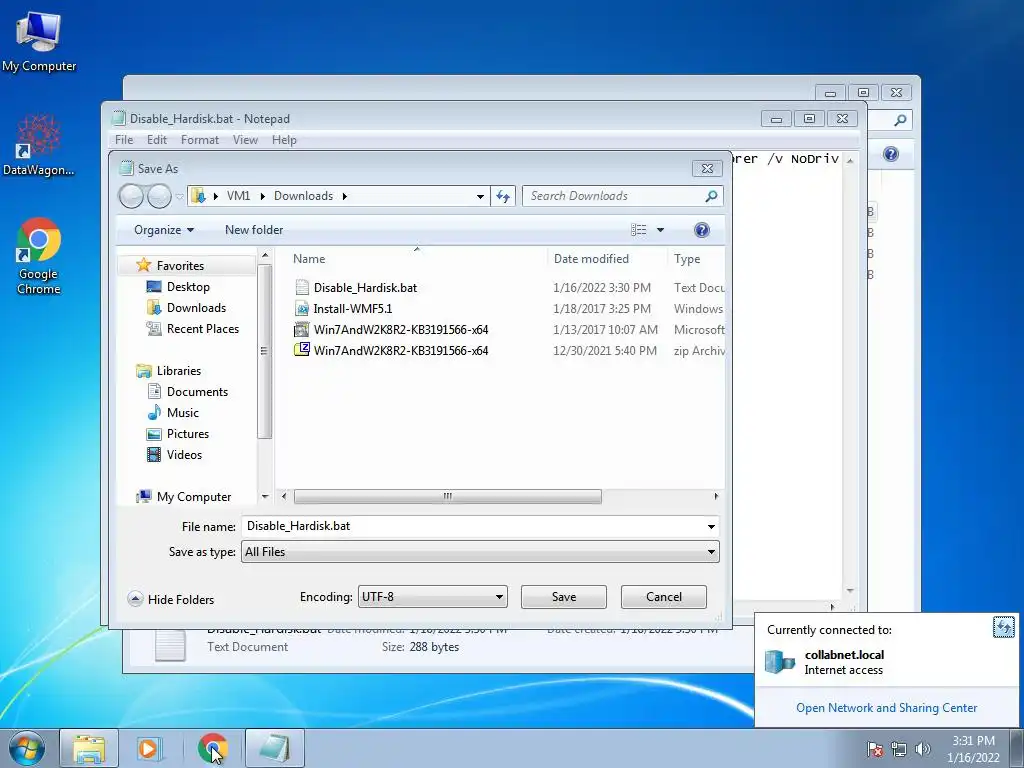Click the volume speaker tray icon
The width and height of the screenshot is (1024, 768).
(922, 749)
